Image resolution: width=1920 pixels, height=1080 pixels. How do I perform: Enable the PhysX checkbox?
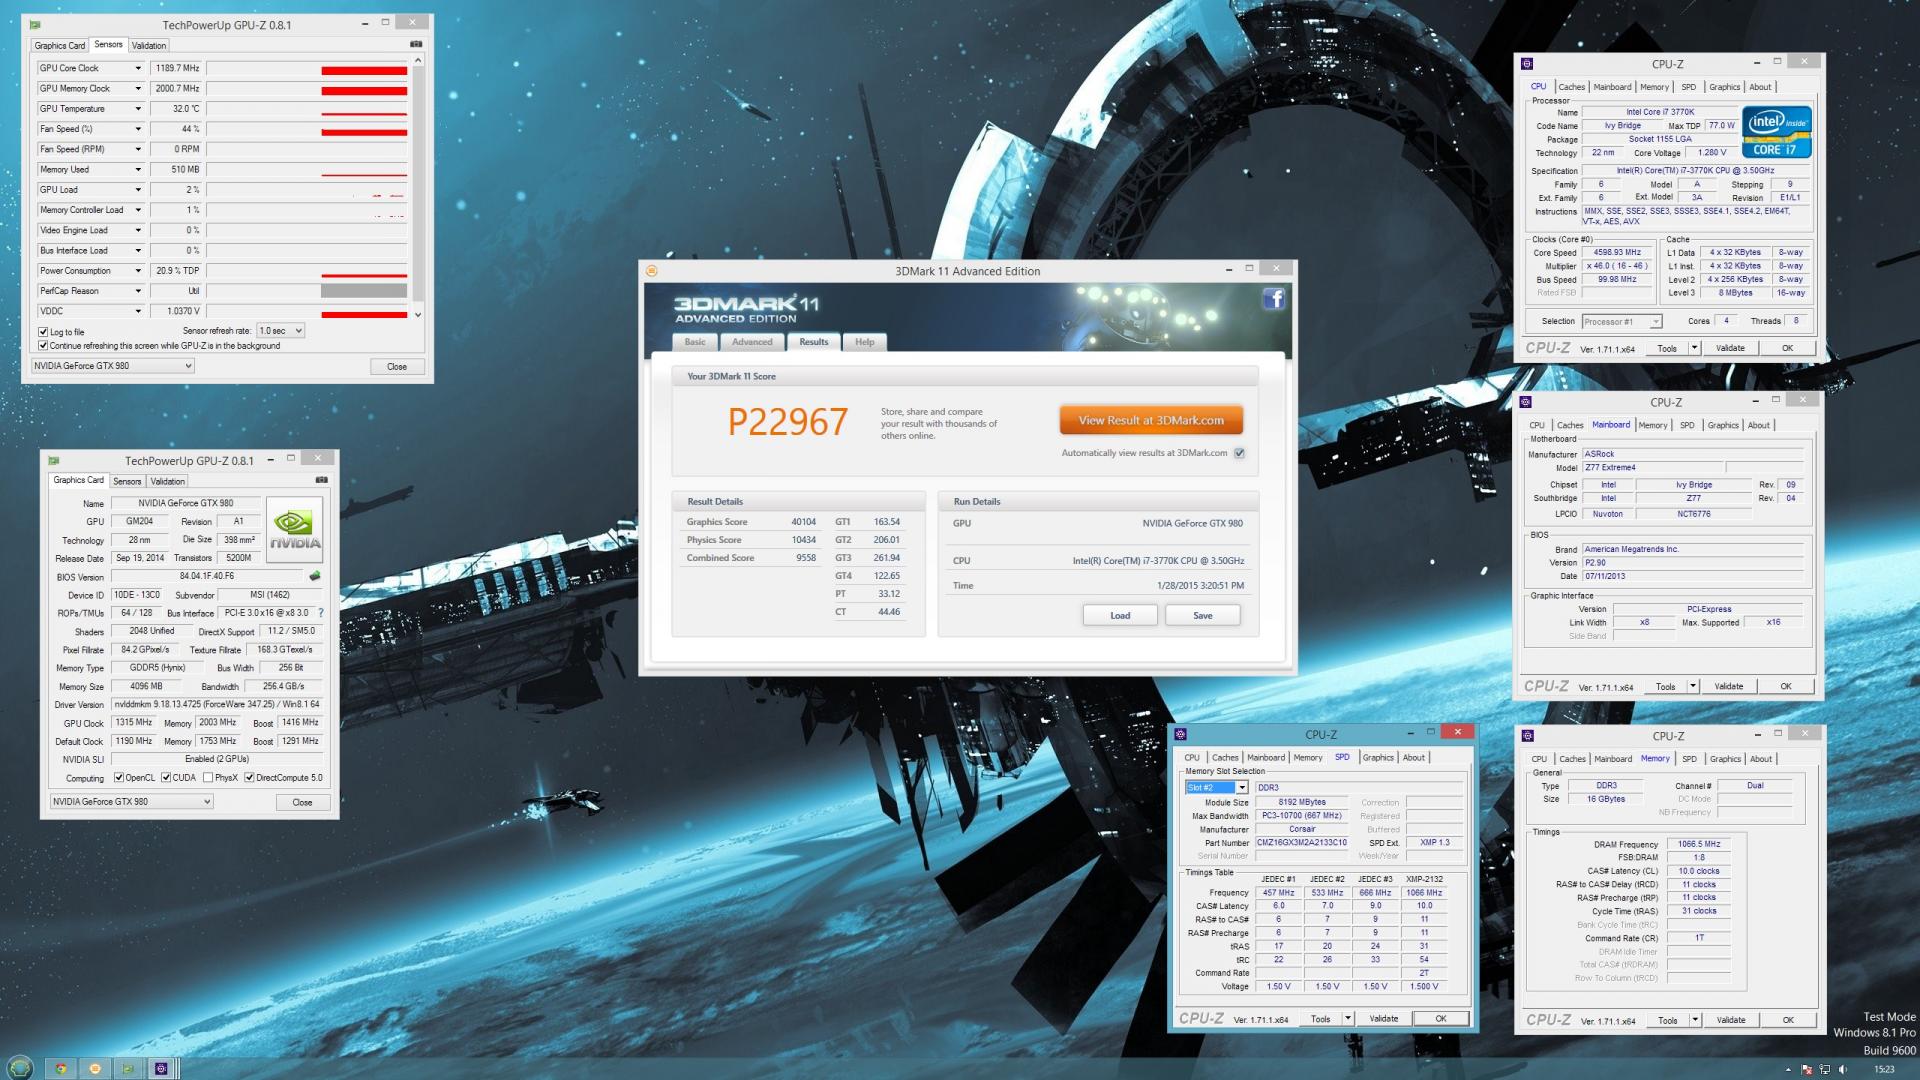click(x=208, y=778)
